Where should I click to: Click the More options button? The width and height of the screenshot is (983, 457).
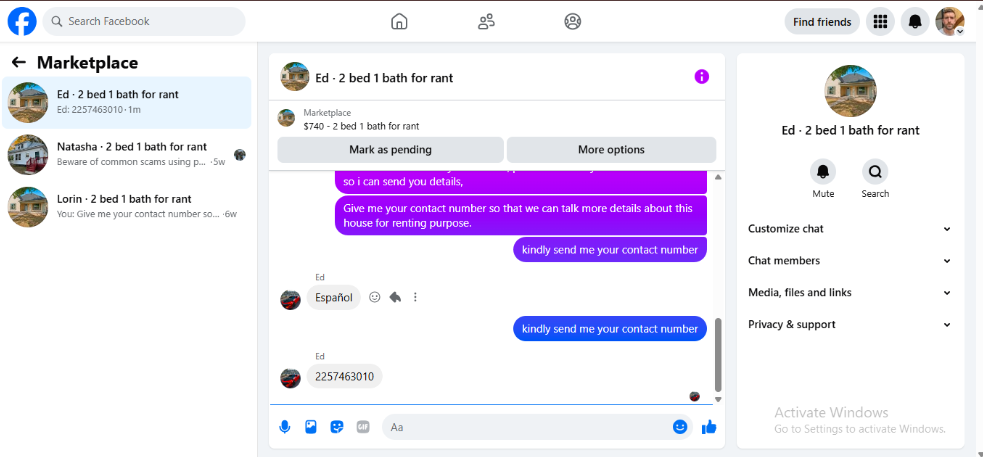(x=611, y=150)
